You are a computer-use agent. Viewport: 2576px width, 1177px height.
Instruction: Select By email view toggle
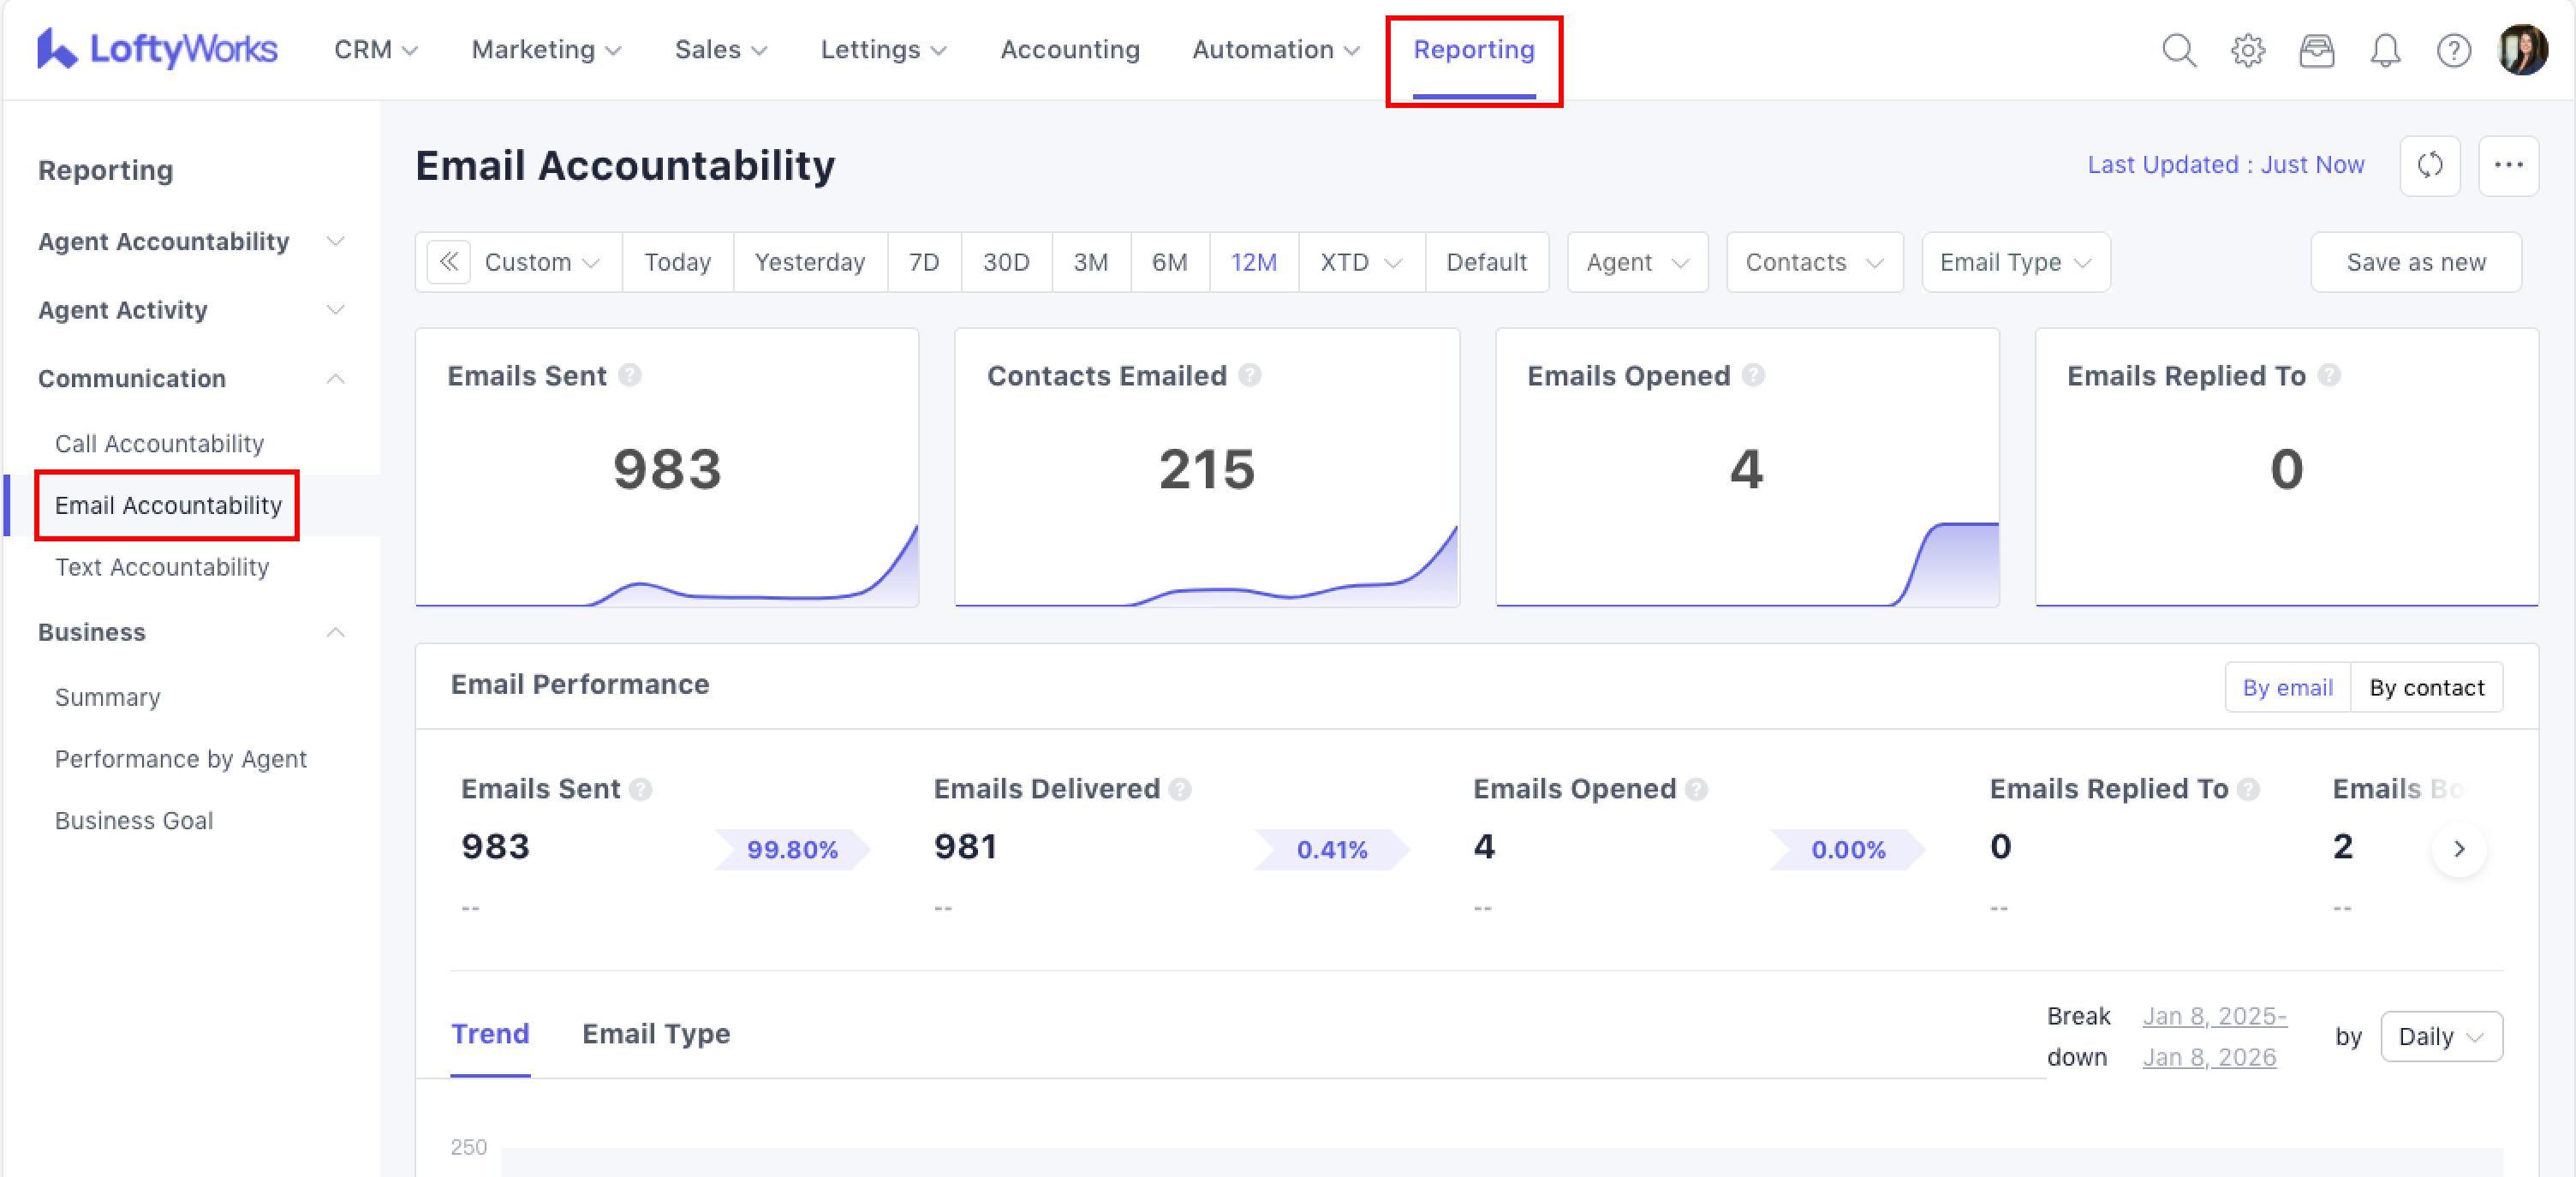click(2287, 687)
